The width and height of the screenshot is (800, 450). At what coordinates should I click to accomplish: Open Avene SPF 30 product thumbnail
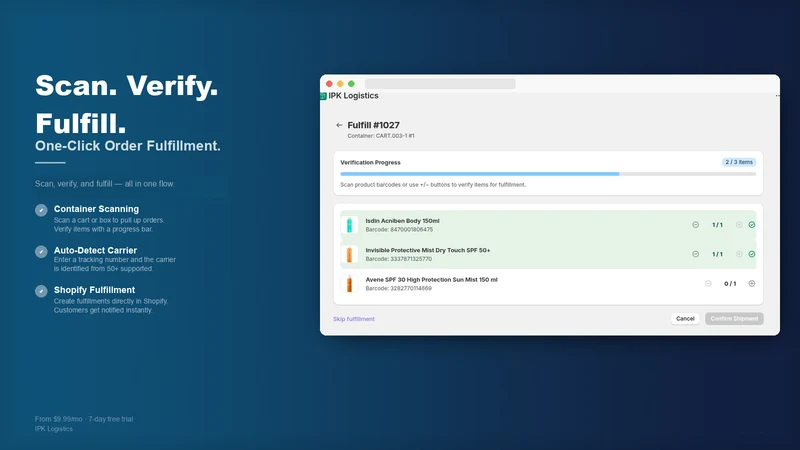[x=349, y=284]
